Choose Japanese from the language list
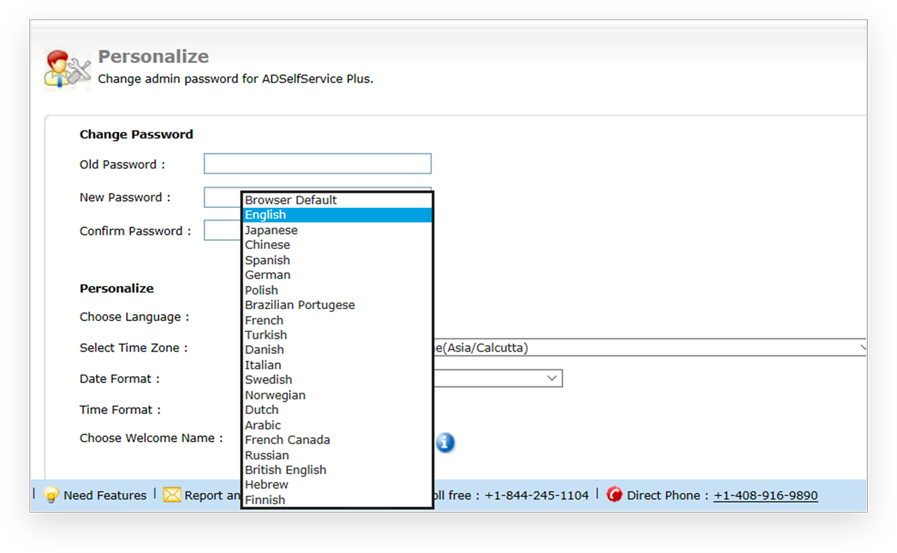897x553 pixels. coord(337,230)
